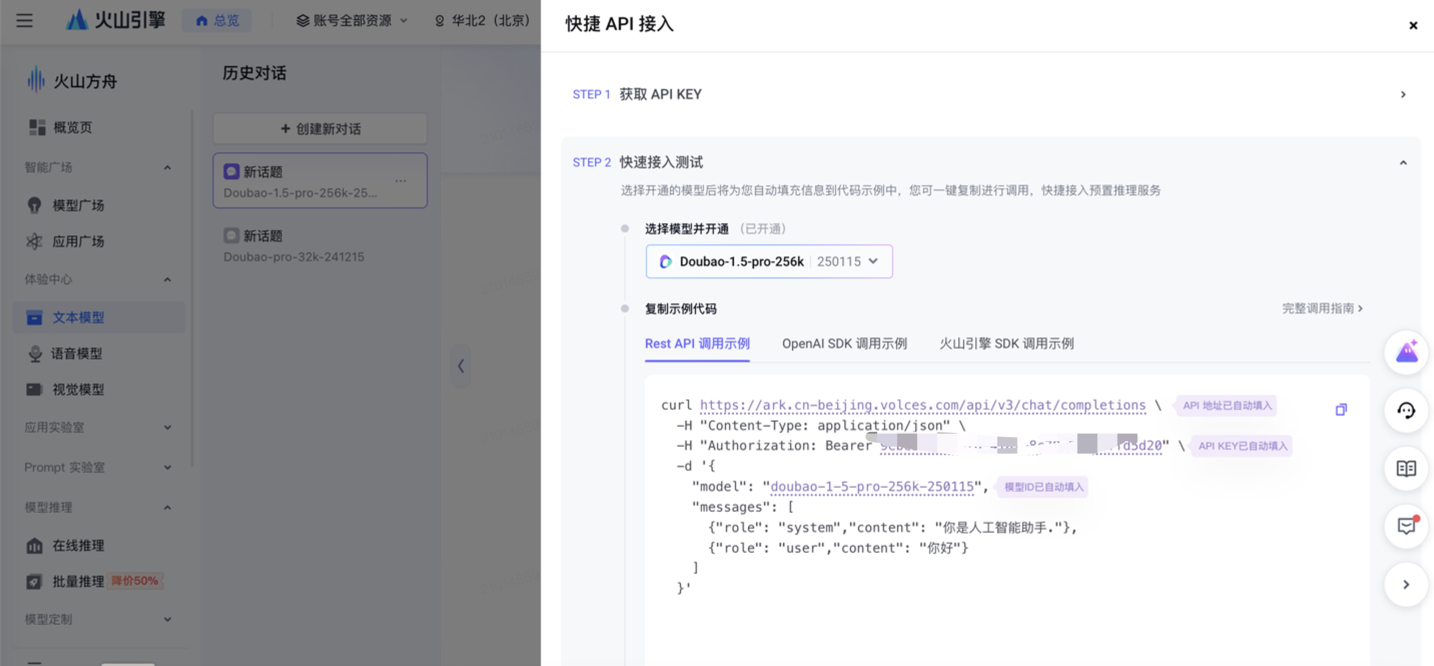Select 新话题 Doubao-pro-32k-241215 conversation

pyautogui.click(x=320, y=246)
